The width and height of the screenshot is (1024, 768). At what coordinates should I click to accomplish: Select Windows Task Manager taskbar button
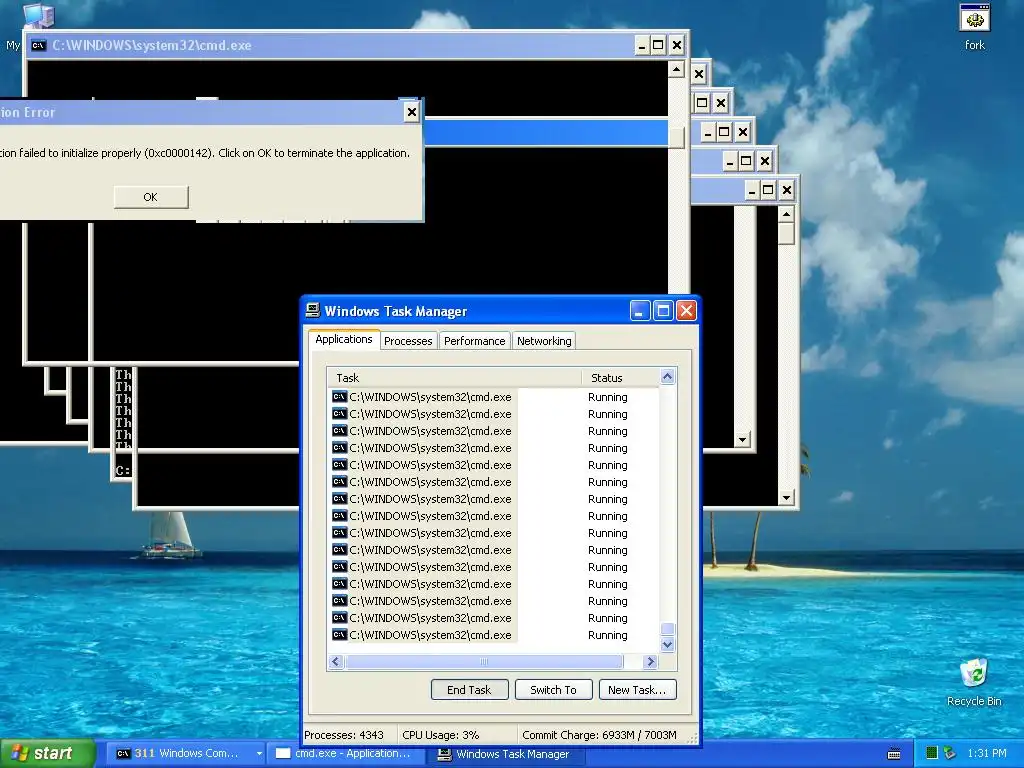[503, 754]
